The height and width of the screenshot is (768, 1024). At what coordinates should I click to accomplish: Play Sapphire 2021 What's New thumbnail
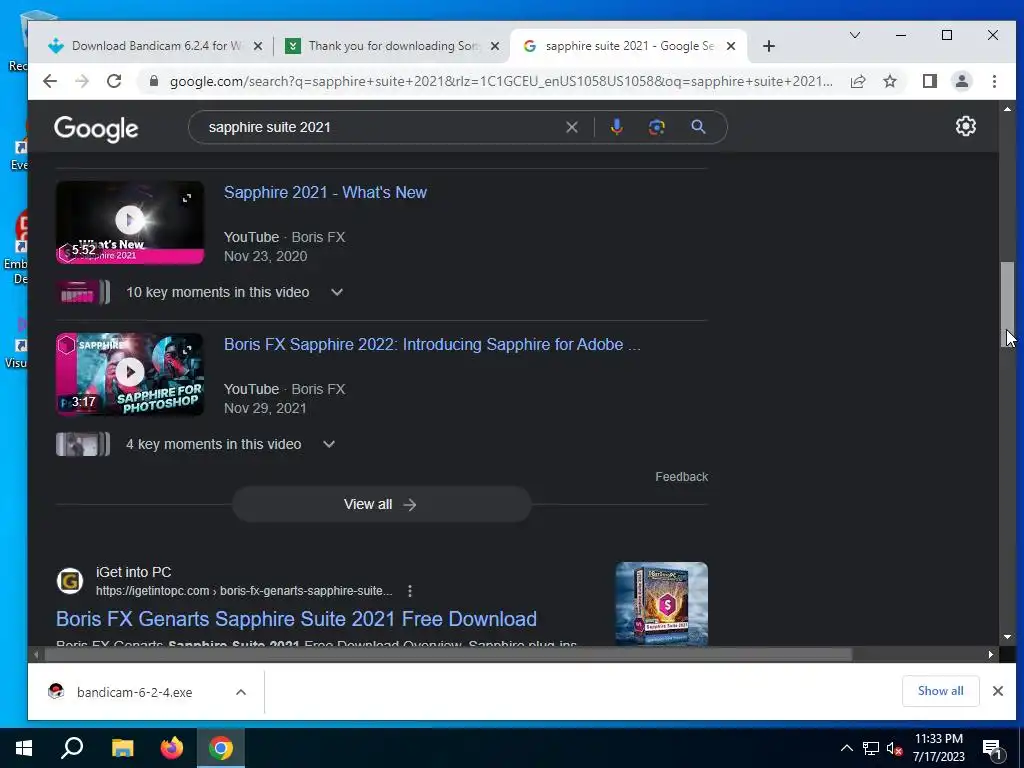click(130, 223)
